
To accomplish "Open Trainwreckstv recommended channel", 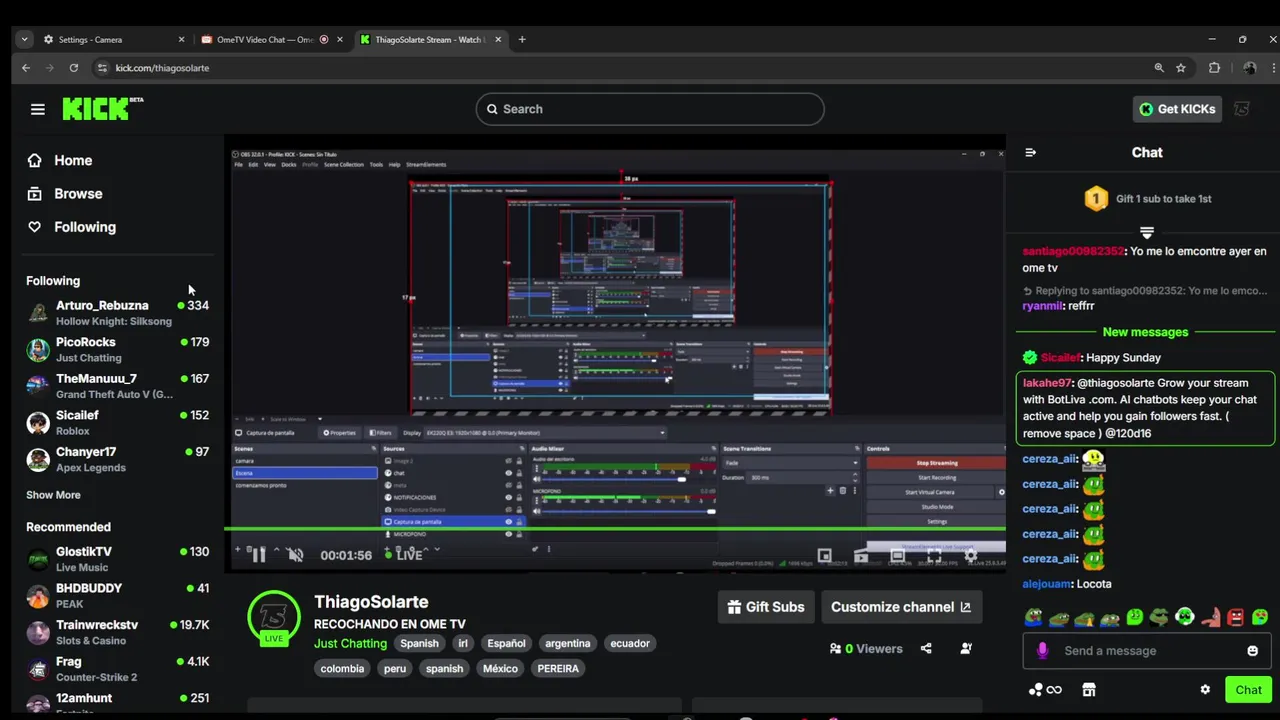I will (117, 632).
